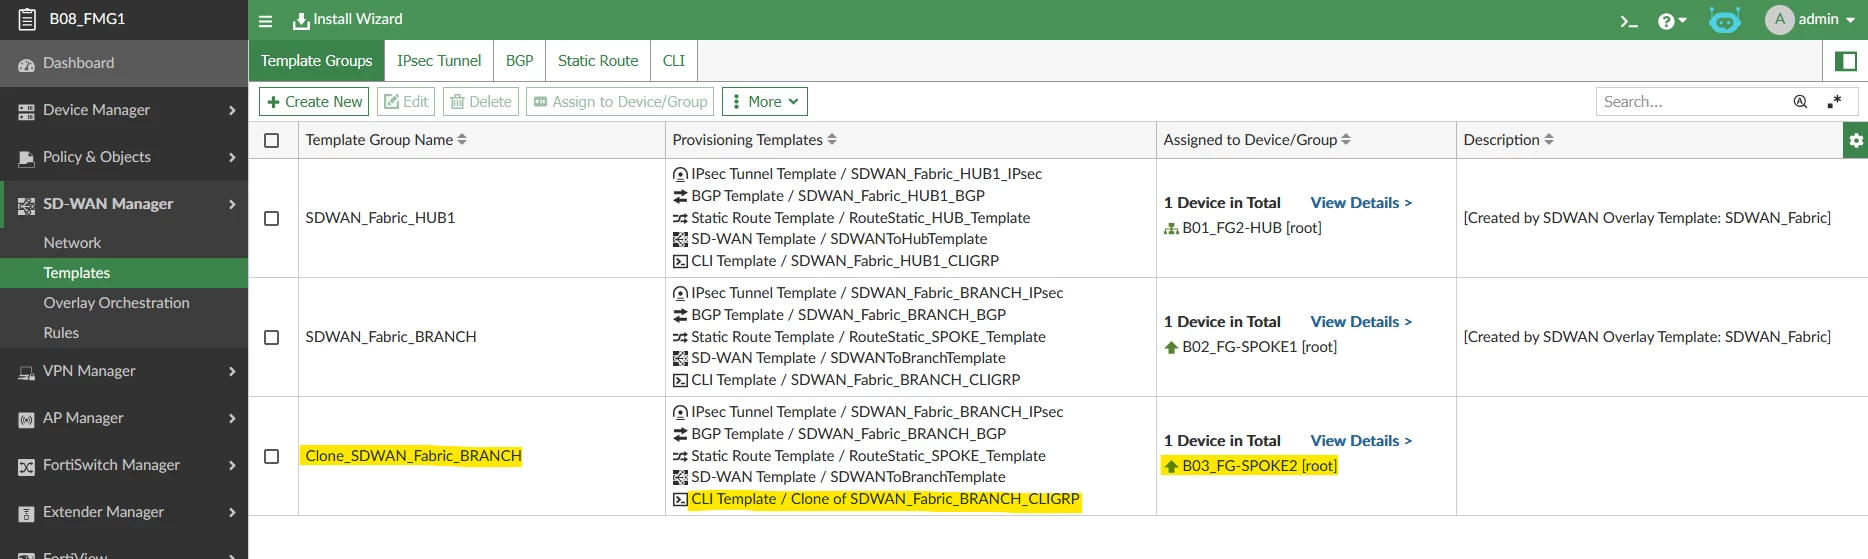Open the help question mark menu
Viewport: 1868px width, 559px height.
[x=1672, y=21]
